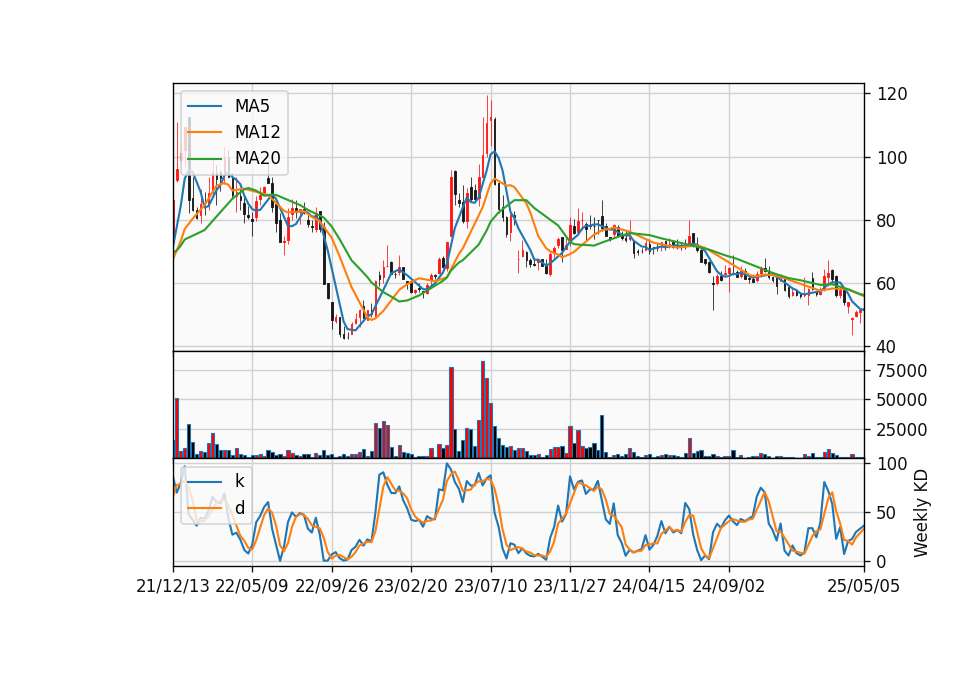The height and width of the screenshot is (690, 960).
Task: Click the 0 tick on Weekly KD axis
Action: point(882,561)
